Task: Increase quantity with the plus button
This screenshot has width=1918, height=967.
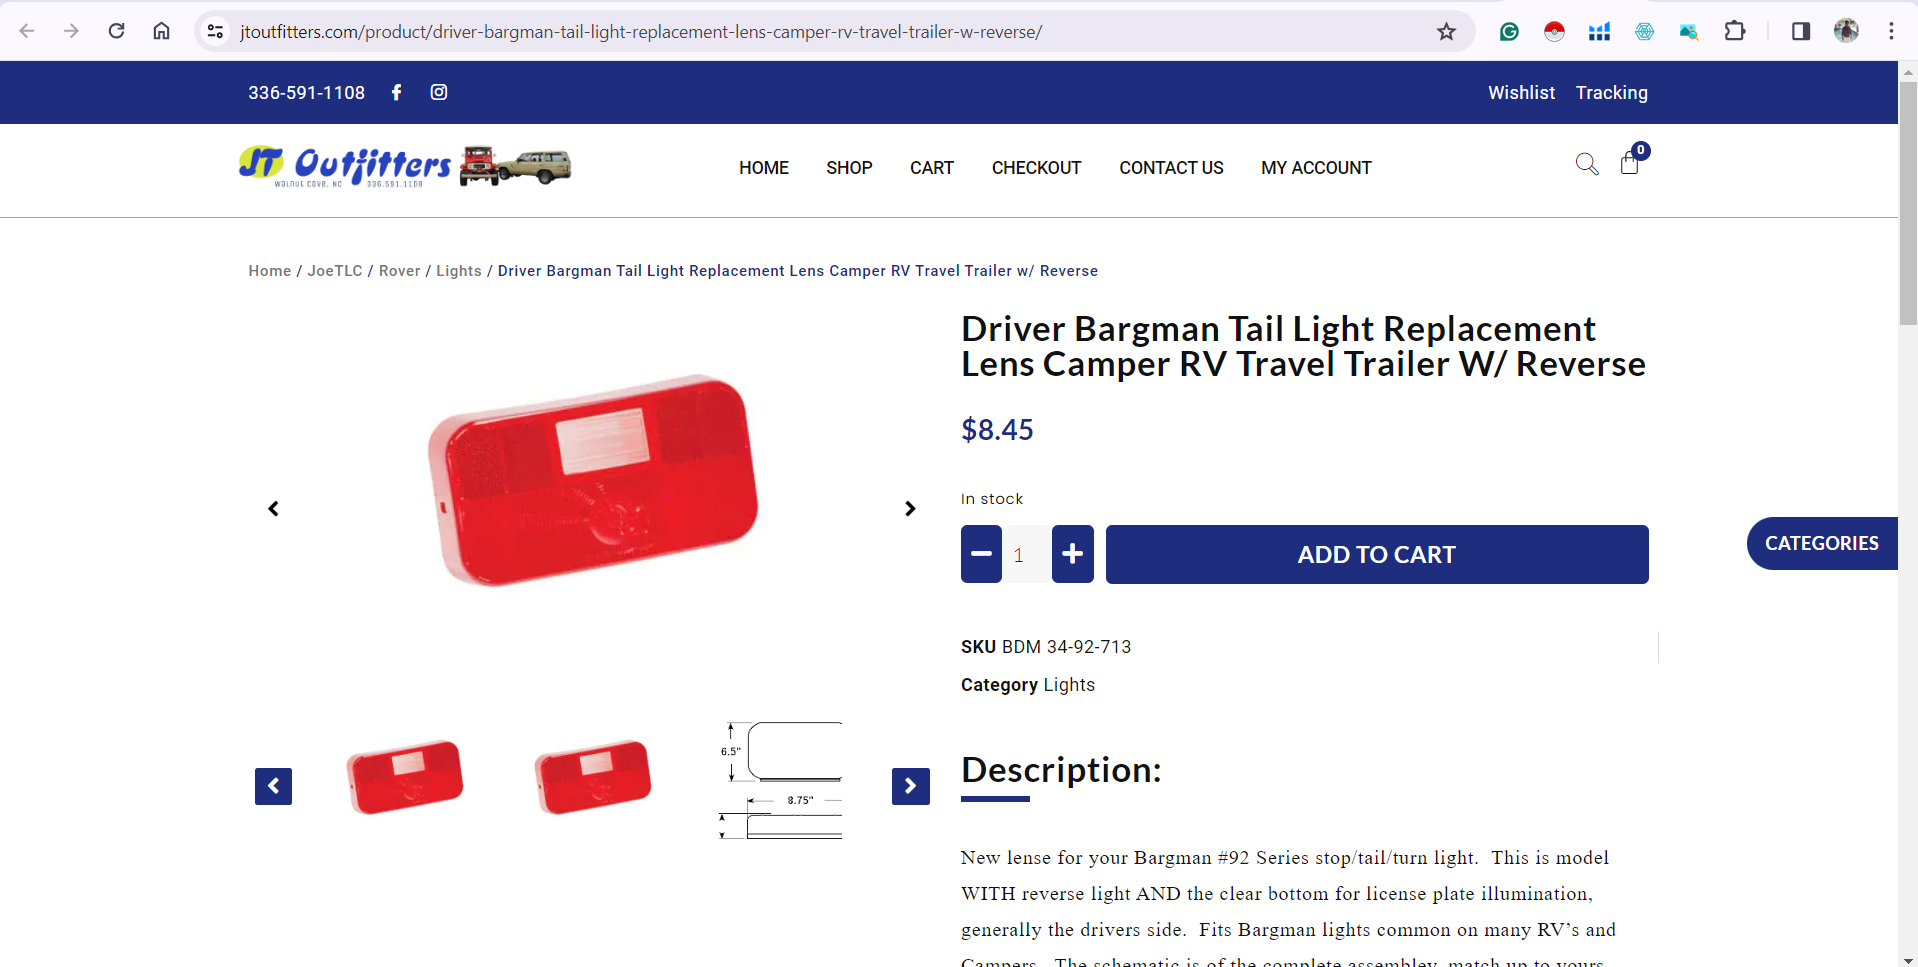Action: (1073, 554)
